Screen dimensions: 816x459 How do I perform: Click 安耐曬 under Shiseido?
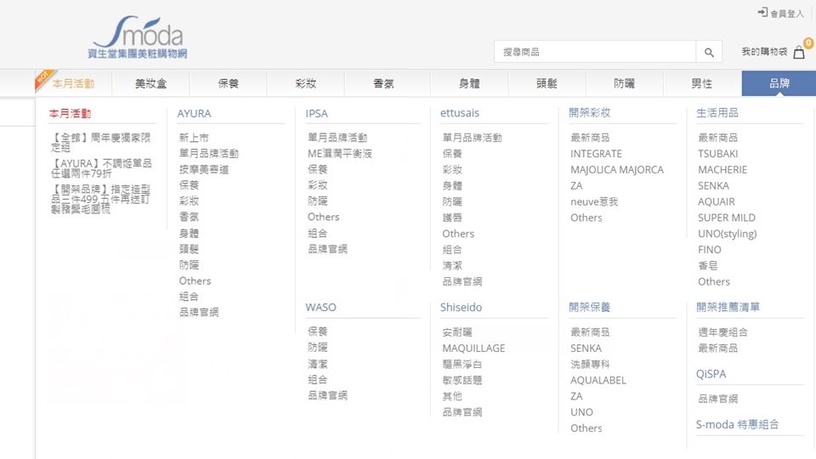[457, 332]
